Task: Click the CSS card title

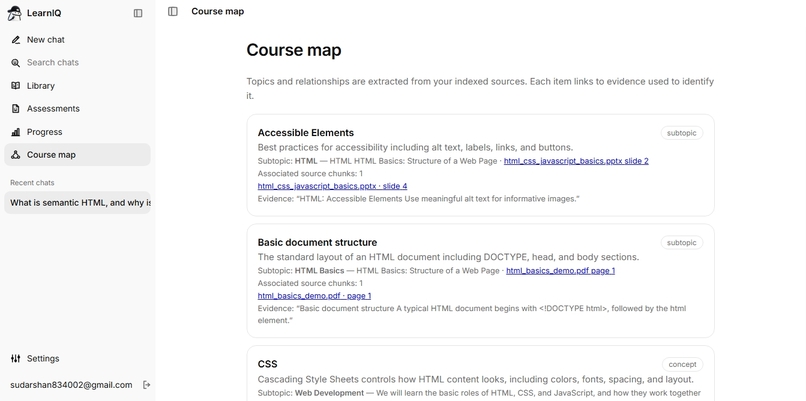Action: [x=267, y=364]
